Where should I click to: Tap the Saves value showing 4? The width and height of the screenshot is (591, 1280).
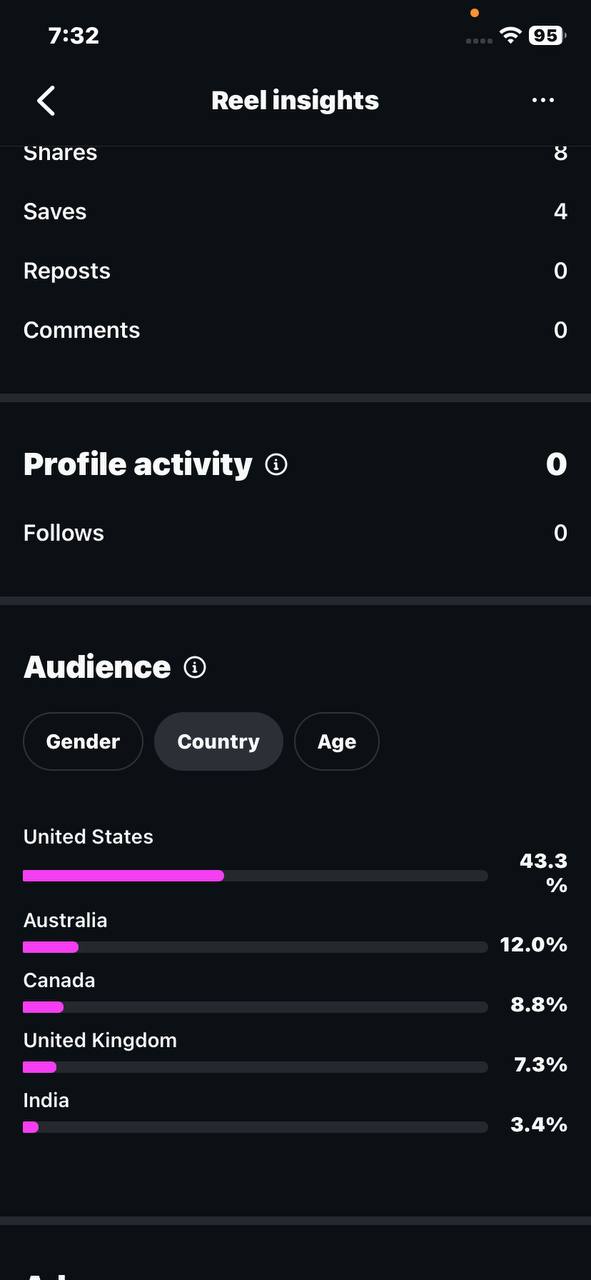click(x=561, y=211)
